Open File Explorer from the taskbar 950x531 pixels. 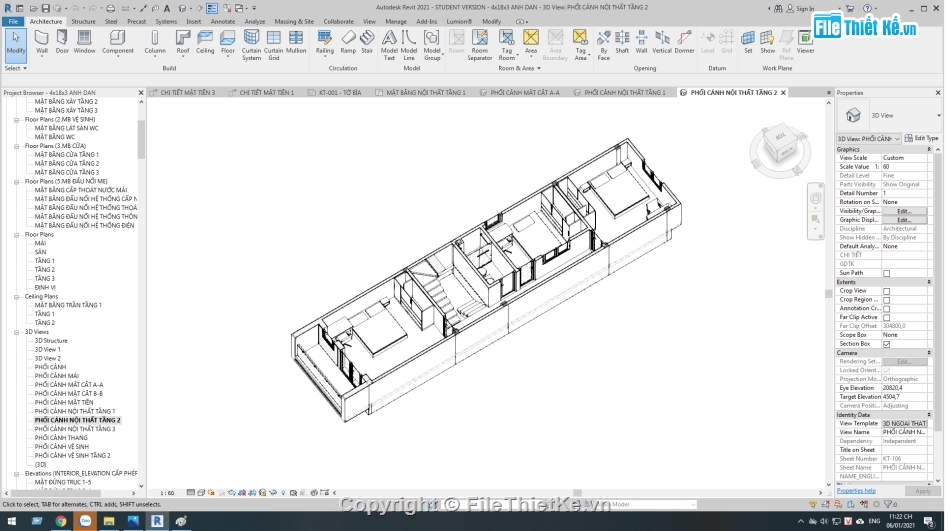109,521
